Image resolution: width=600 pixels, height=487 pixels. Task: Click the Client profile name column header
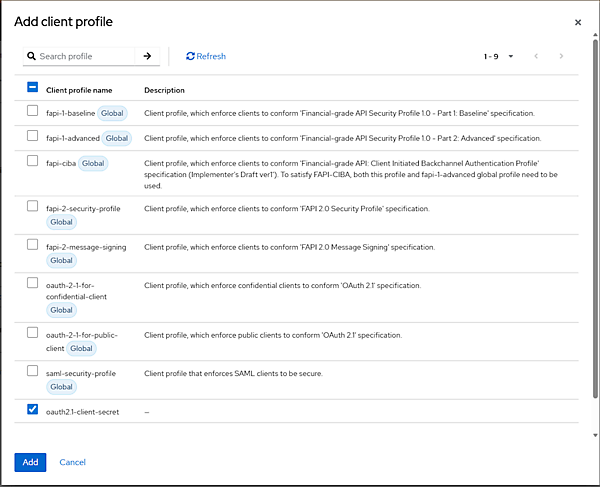[79, 89]
